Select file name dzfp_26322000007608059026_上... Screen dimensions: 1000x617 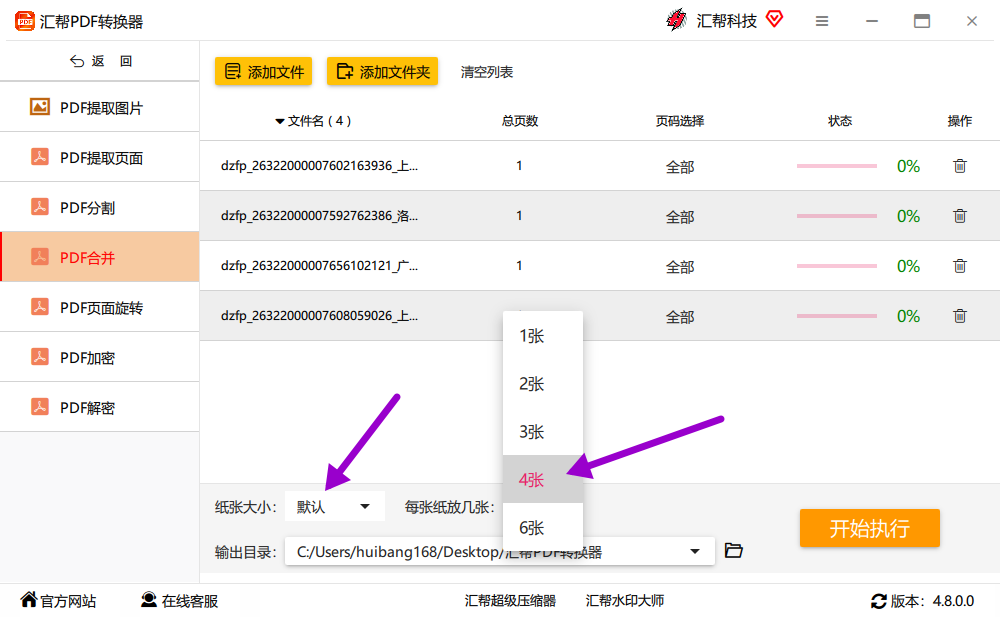[x=320, y=316]
